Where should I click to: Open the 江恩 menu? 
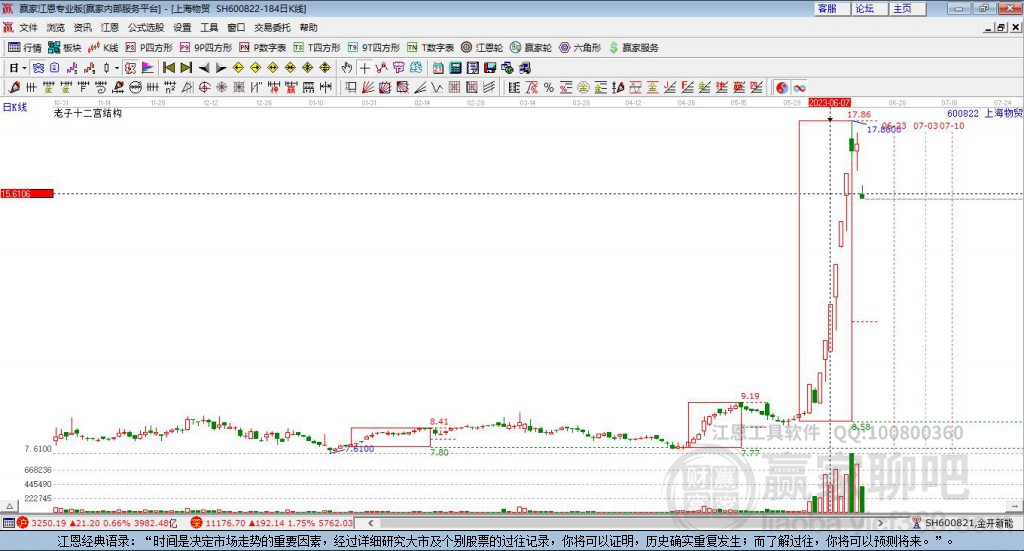click(x=109, y=27)
